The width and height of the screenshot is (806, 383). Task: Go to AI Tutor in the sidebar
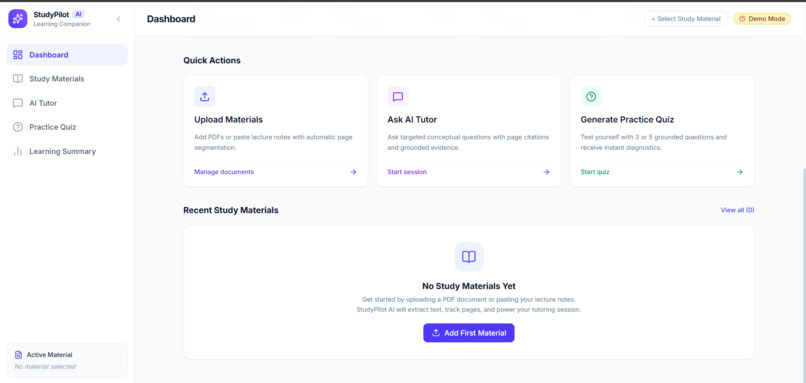[x=67, y=103]
